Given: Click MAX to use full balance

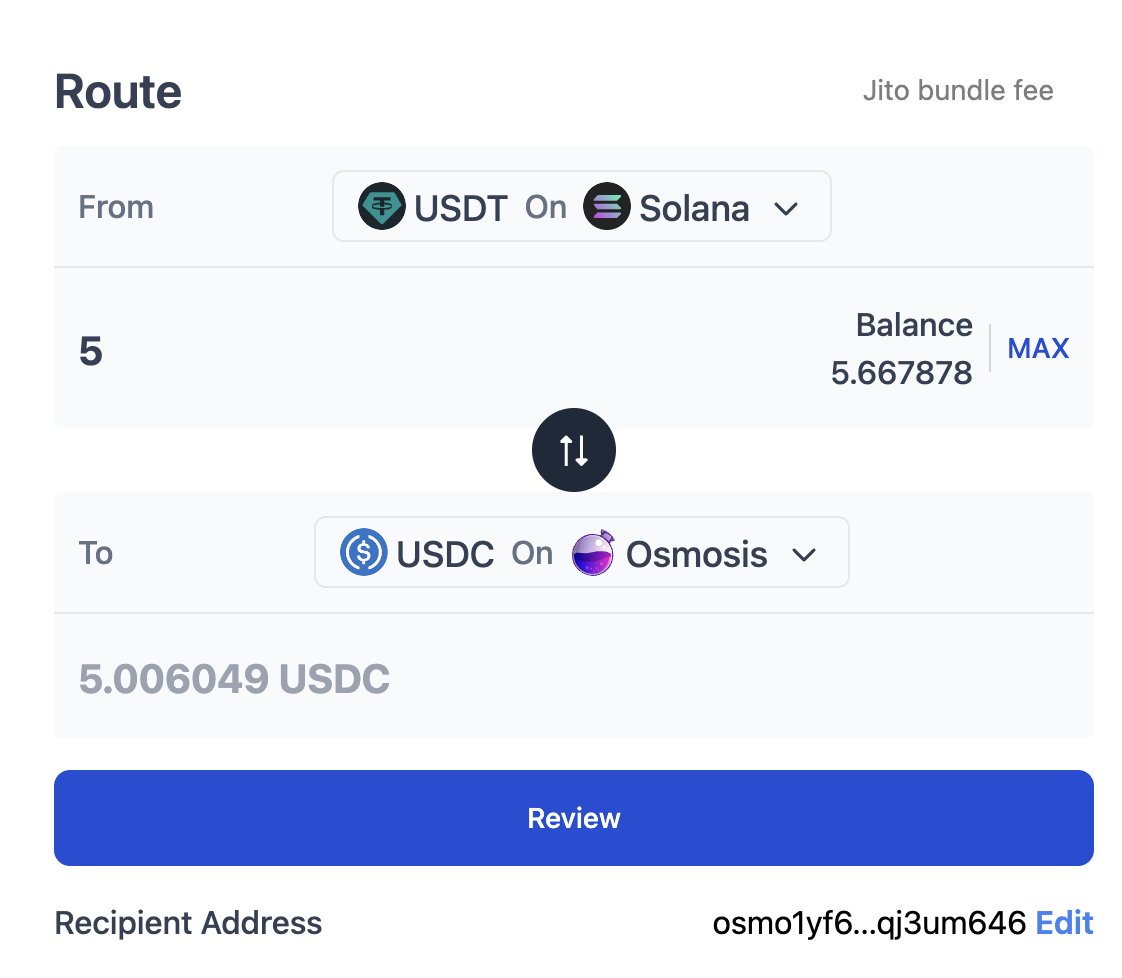Looking at the screenshot, I should click(x=1038, y=348).
